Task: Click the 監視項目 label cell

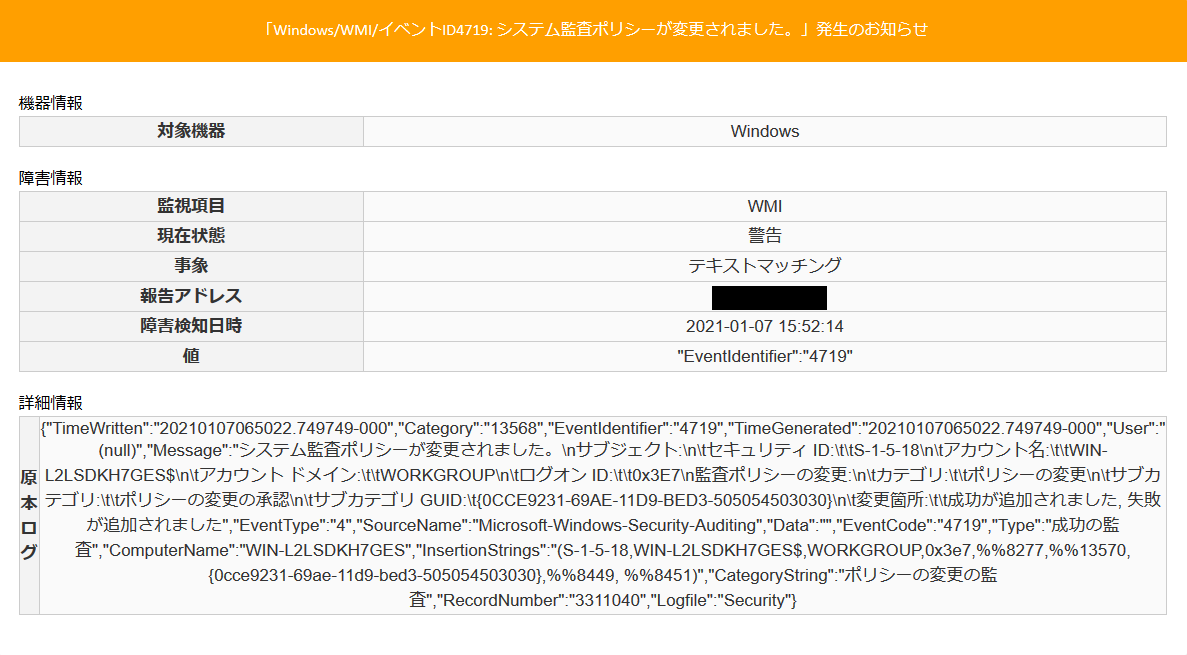Action: (192, 206)
